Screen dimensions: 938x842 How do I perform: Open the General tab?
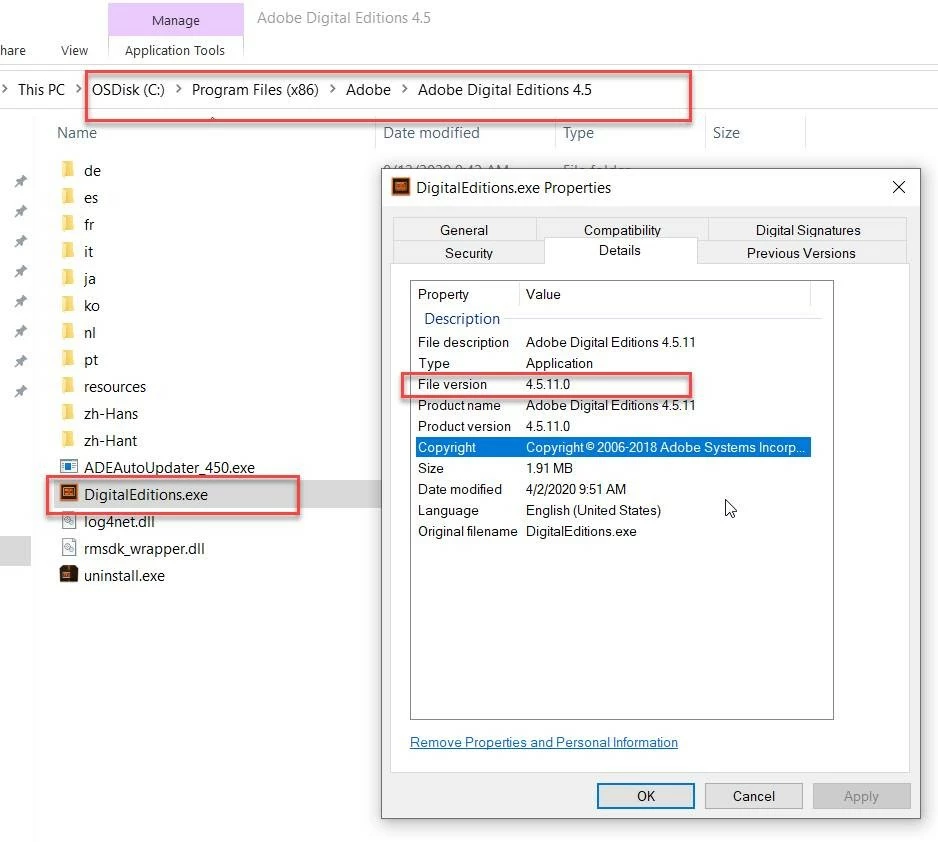point(464,230)
